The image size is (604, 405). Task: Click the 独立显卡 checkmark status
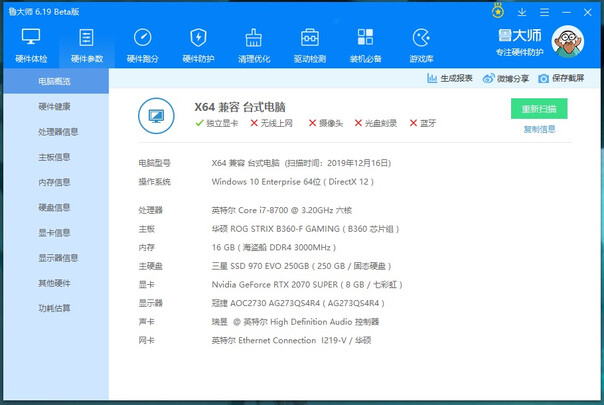(216, 123)
